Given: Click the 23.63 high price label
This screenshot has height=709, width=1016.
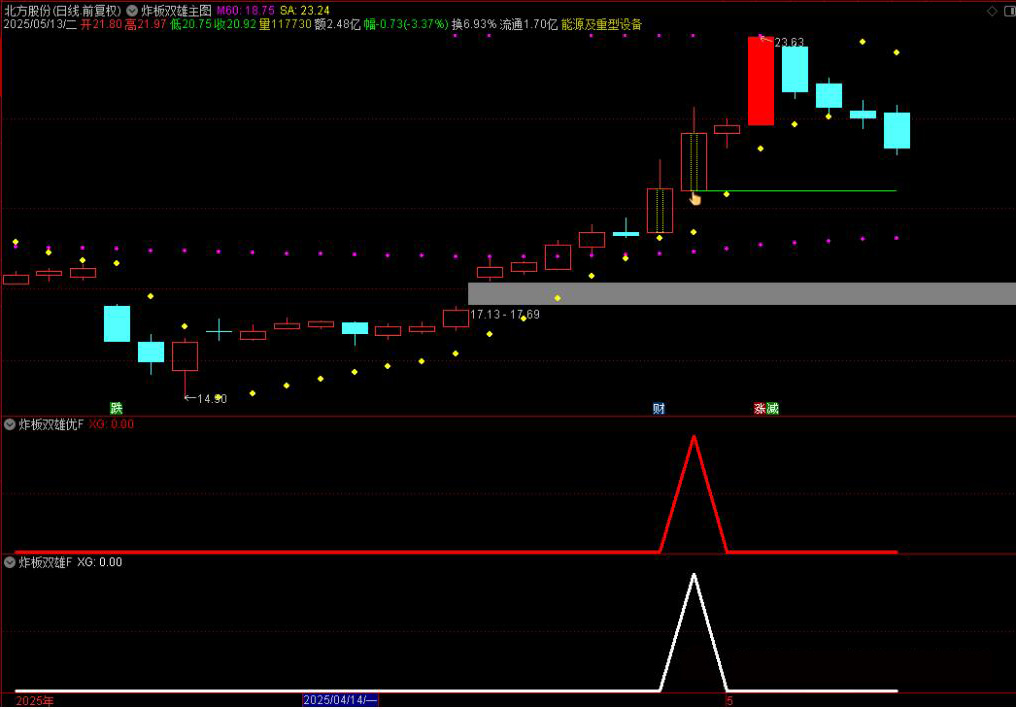Looking at the screenshot, I should pyautogui.click(x=789, y=42).
